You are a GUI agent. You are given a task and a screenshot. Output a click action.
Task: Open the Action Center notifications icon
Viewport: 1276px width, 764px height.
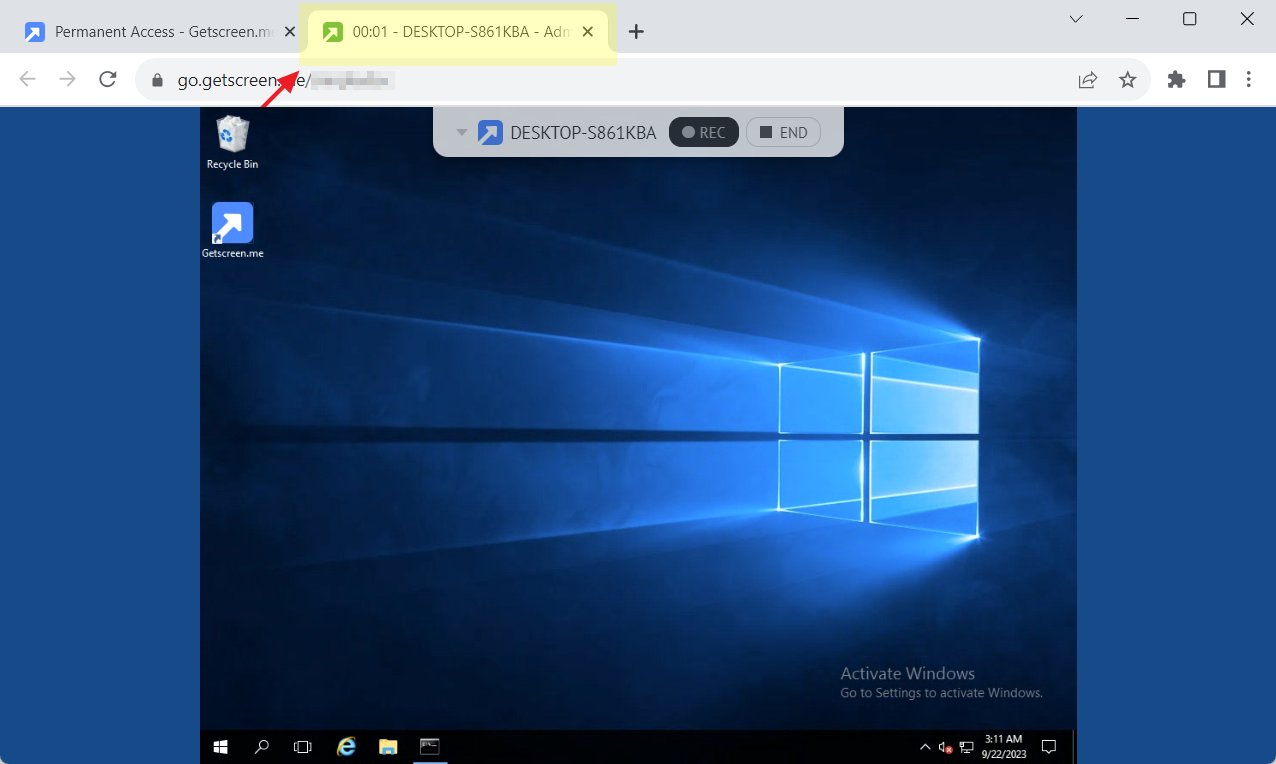coord(1049,746)
